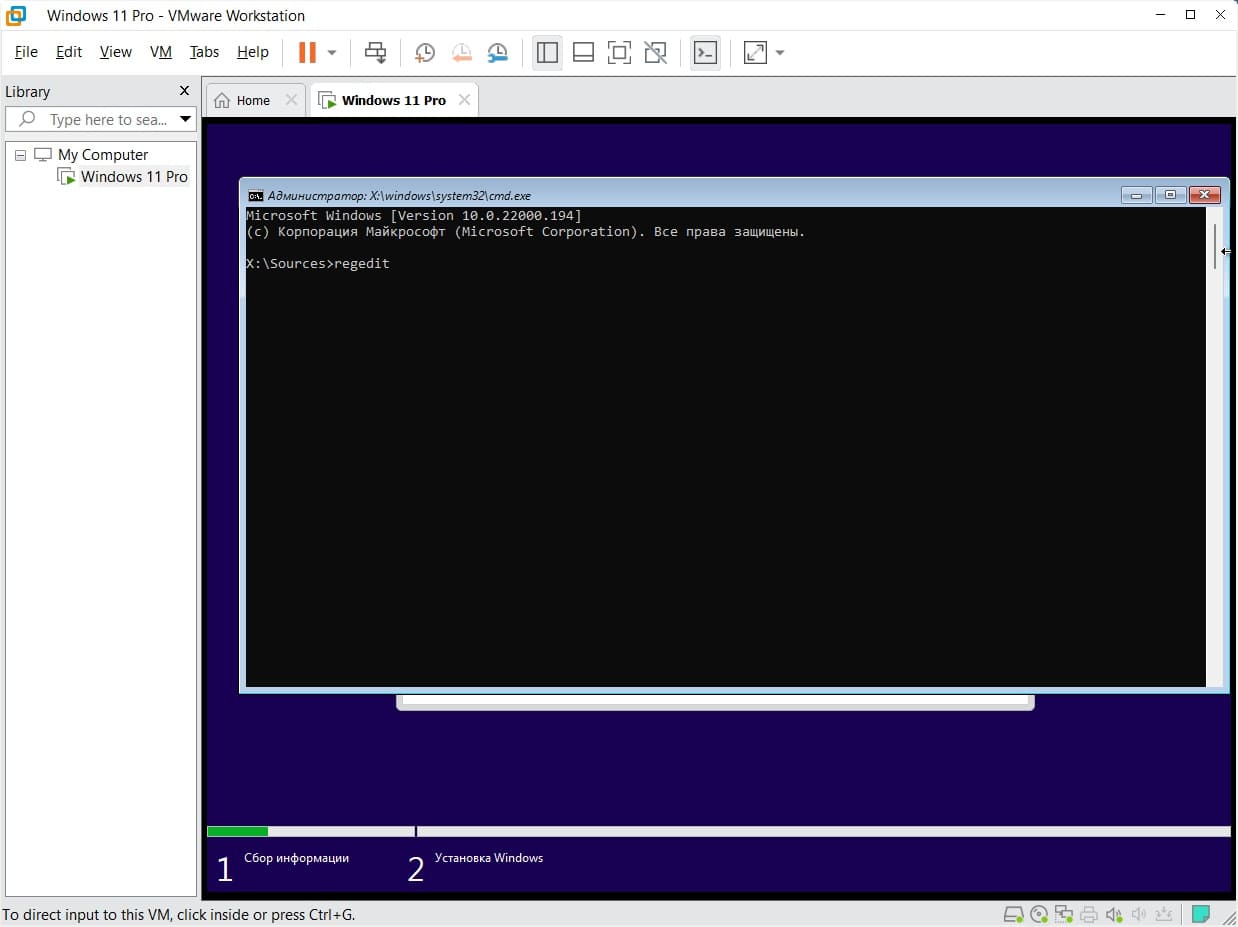Toggle the console view button

[705, 52]
